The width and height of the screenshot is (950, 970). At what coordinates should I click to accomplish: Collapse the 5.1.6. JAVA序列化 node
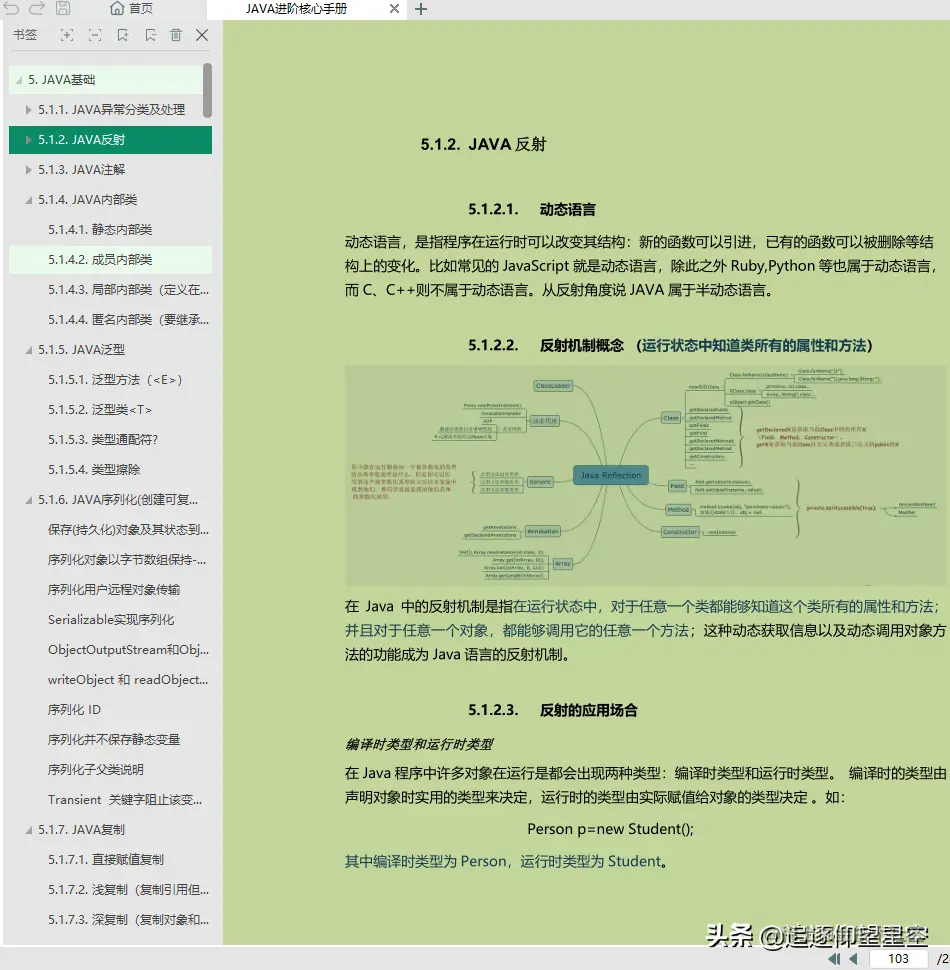coord(28,500)
